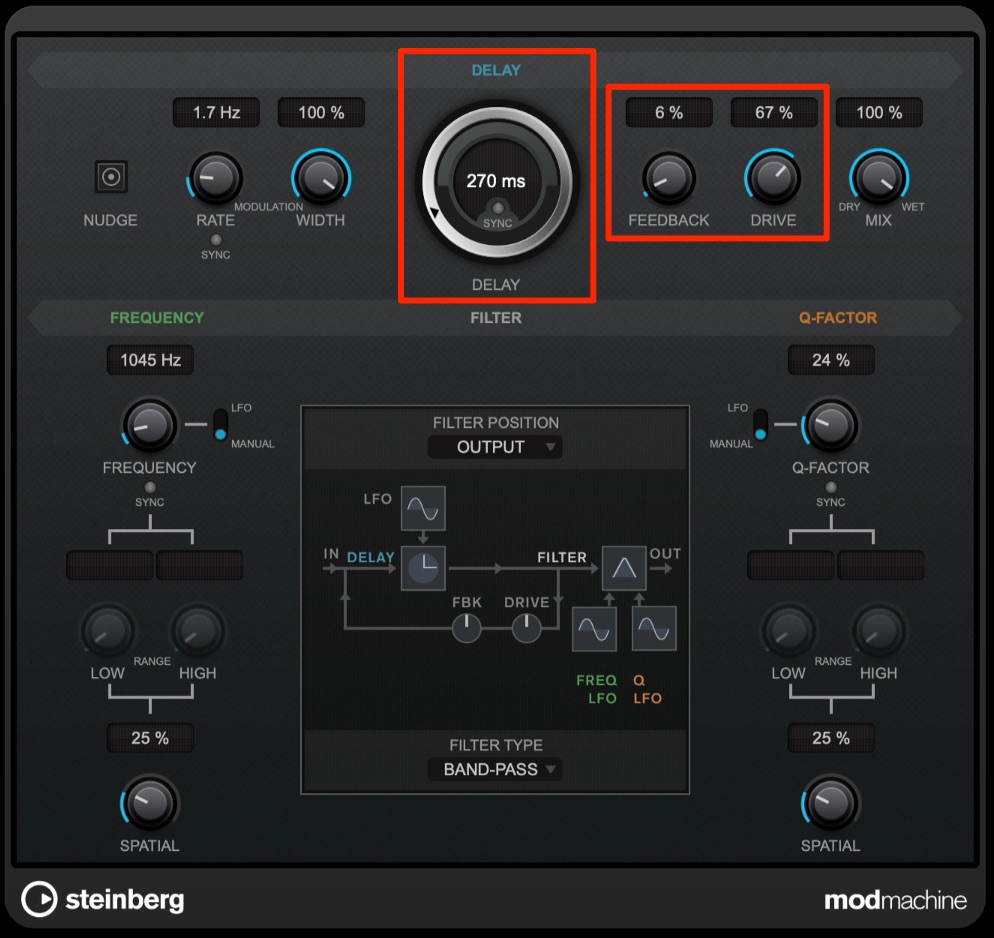Toggle the Frequency Sync button
994x938 pixels.
click(150, 487)
